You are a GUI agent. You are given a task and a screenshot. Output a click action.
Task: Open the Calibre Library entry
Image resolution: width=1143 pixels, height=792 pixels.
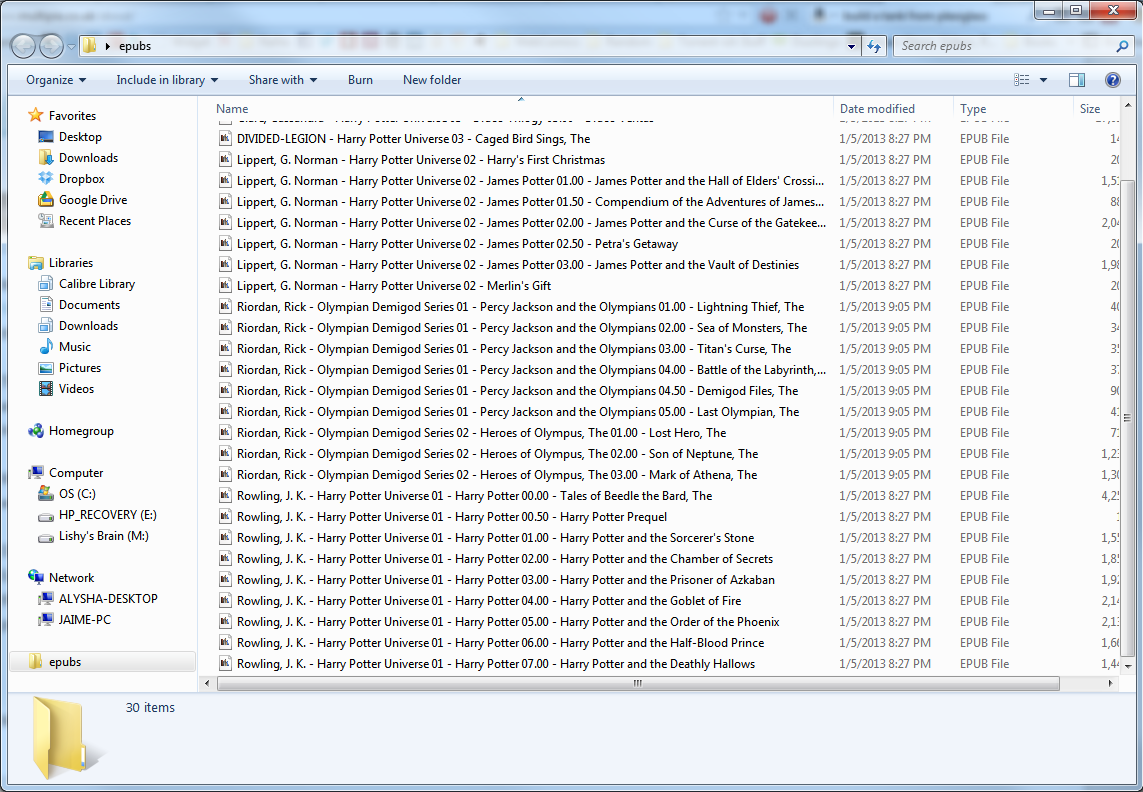click(x=97, y=284)
